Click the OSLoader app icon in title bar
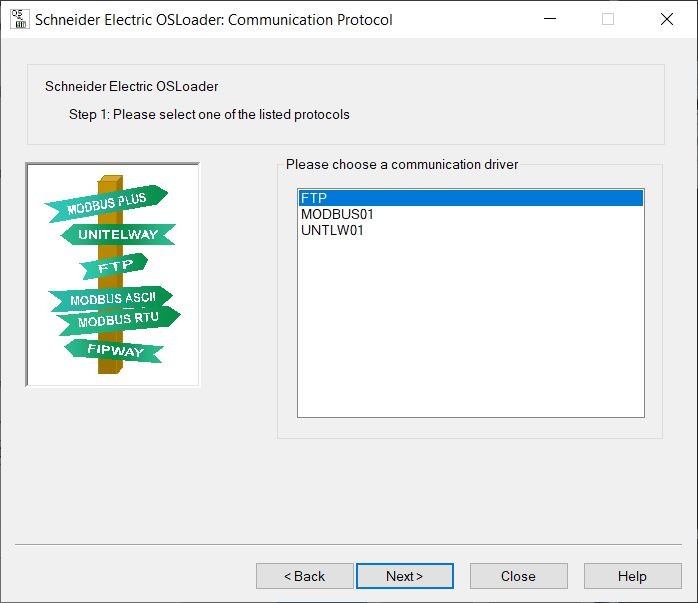The image size is (698, 603). [x=20, y=19]
